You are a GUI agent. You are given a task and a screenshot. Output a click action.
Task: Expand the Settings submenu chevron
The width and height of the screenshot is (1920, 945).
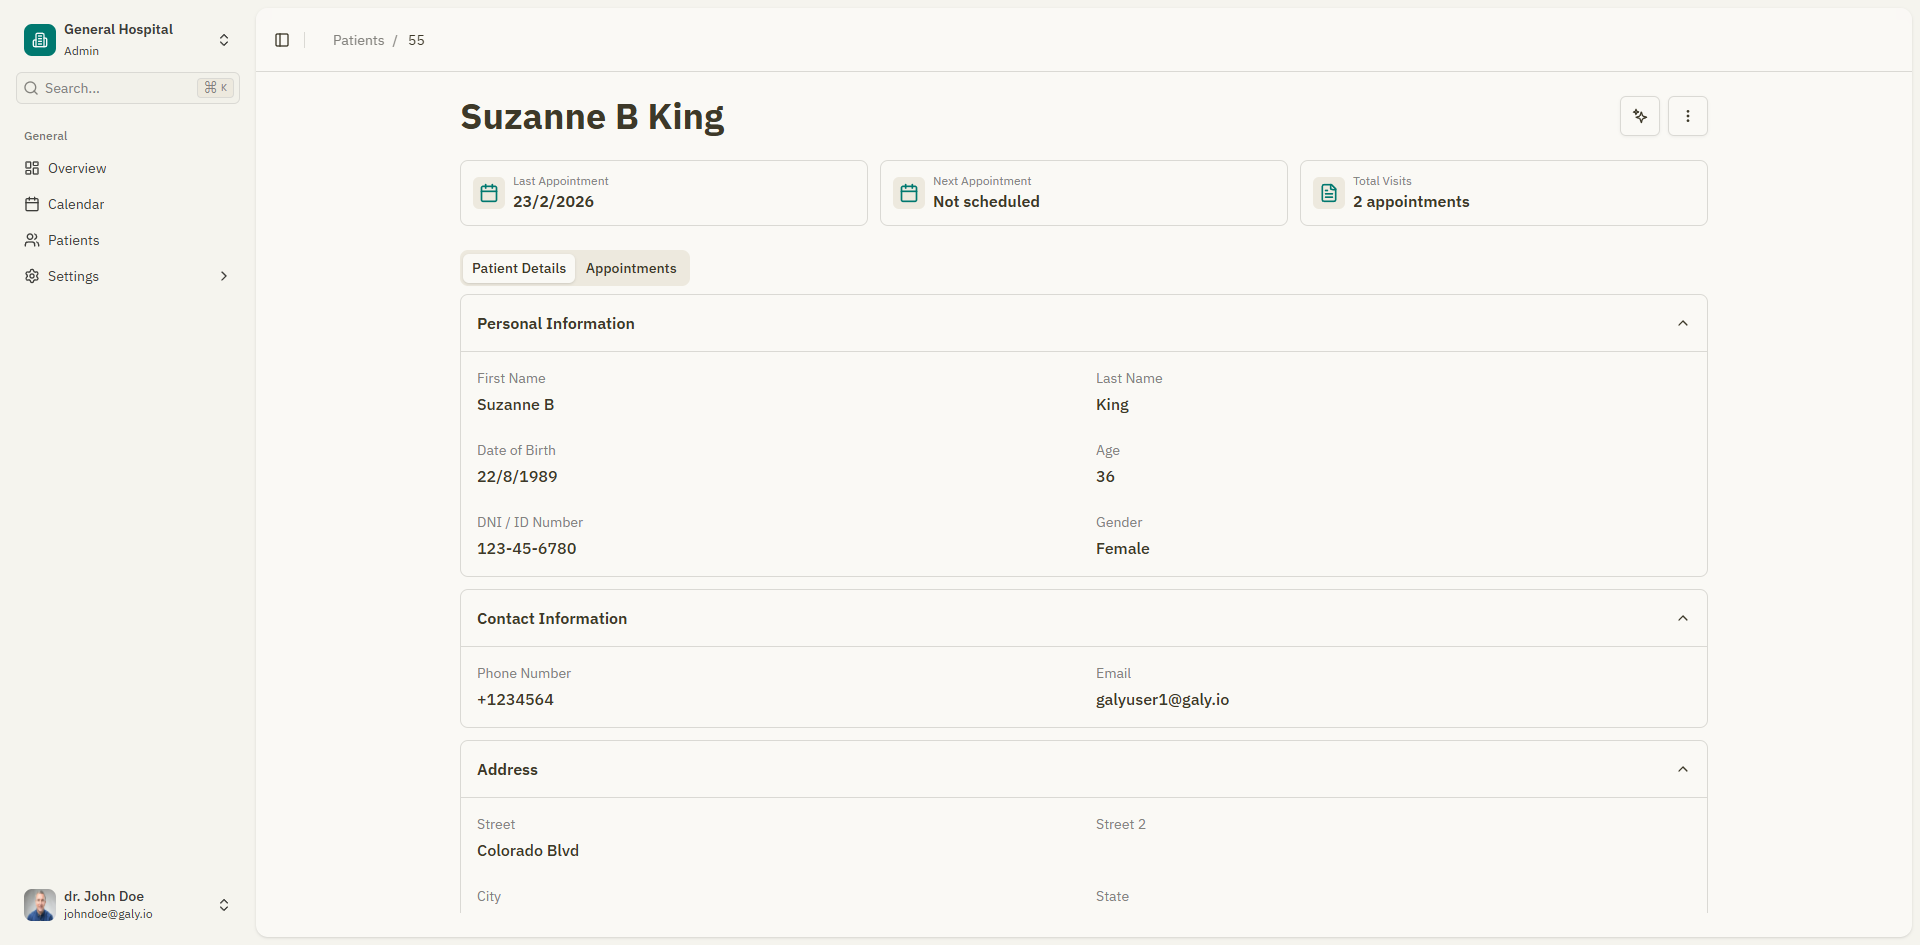click(x=223, y=276)
